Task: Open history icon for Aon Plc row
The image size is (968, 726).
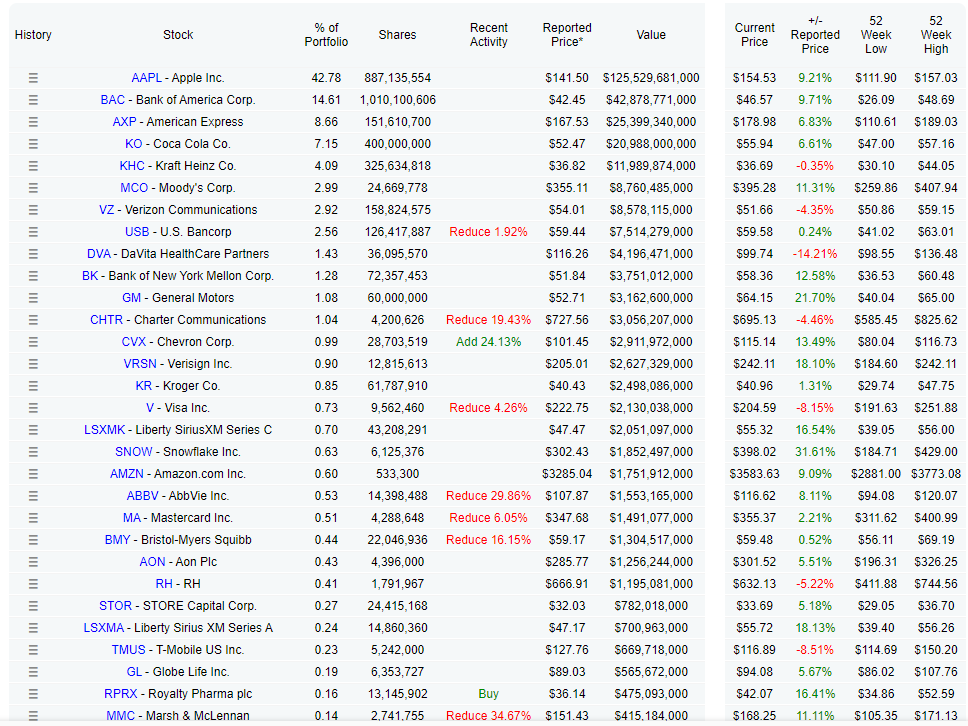Action: click(x=33, y=562)
